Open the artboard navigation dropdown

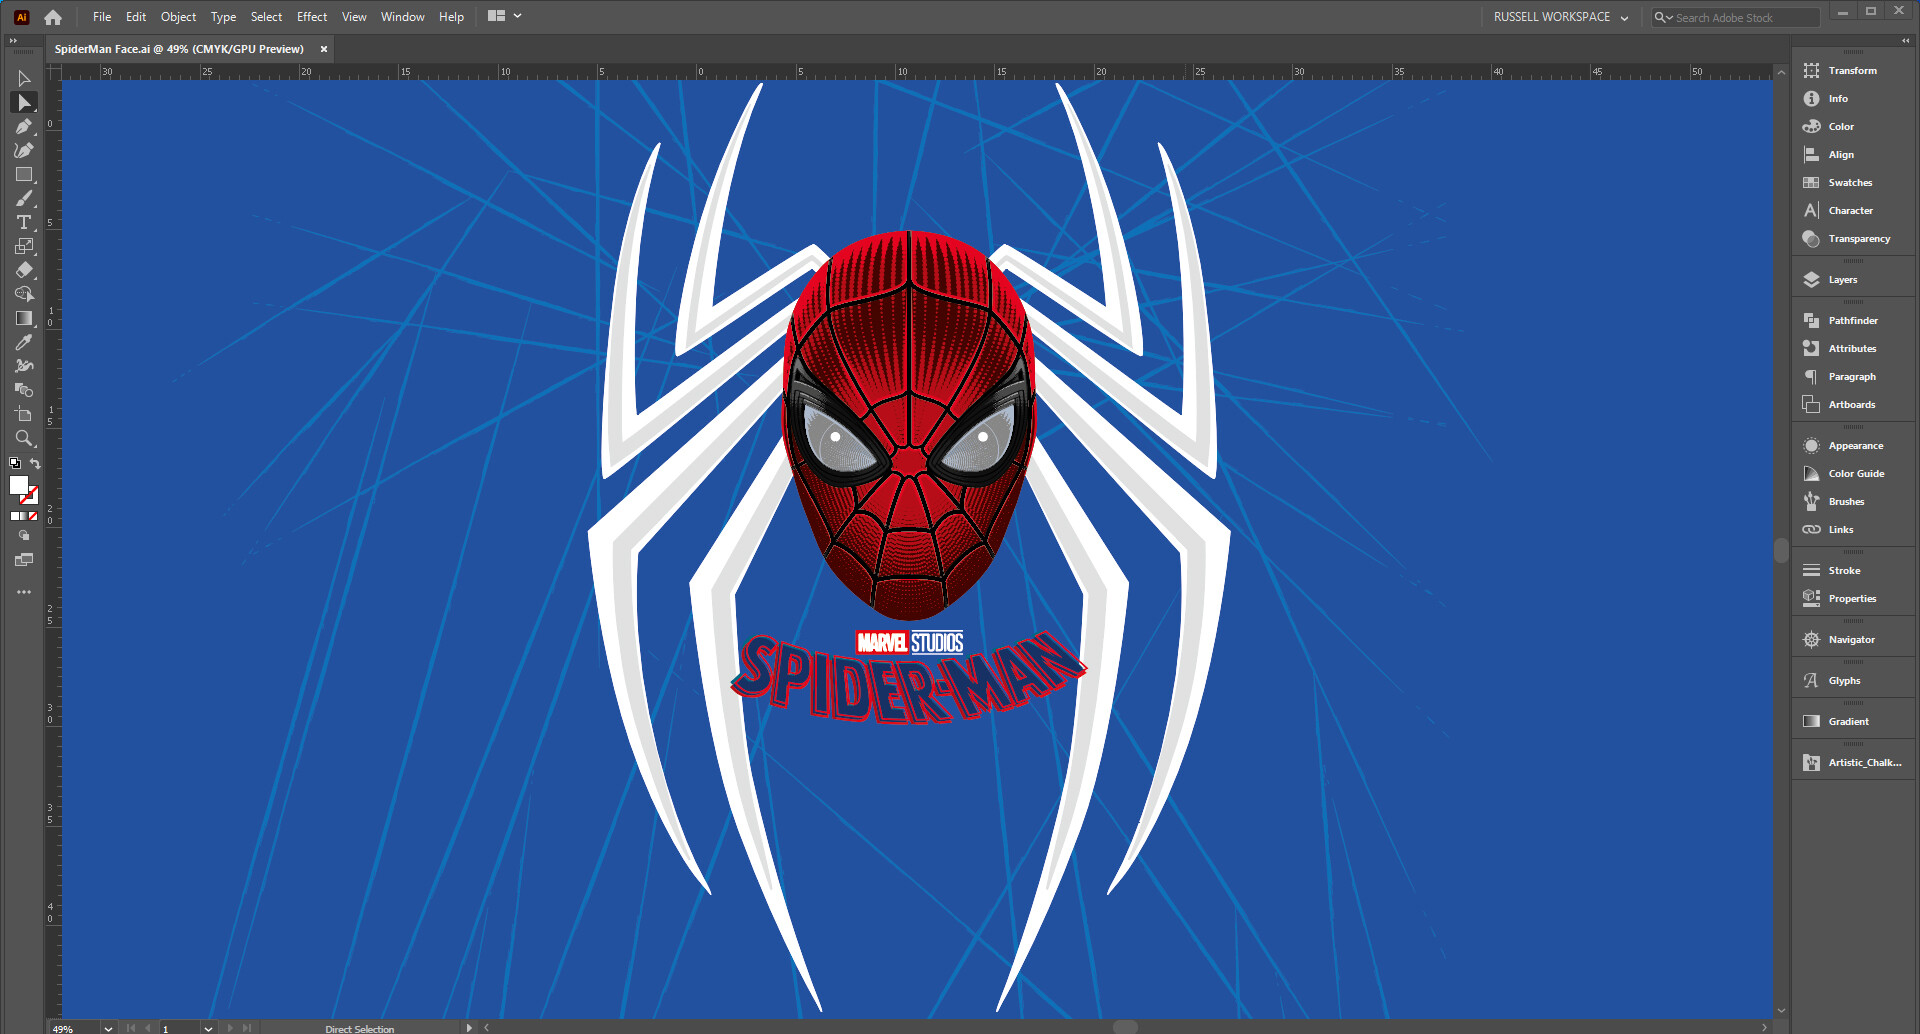coord(207,1028)
